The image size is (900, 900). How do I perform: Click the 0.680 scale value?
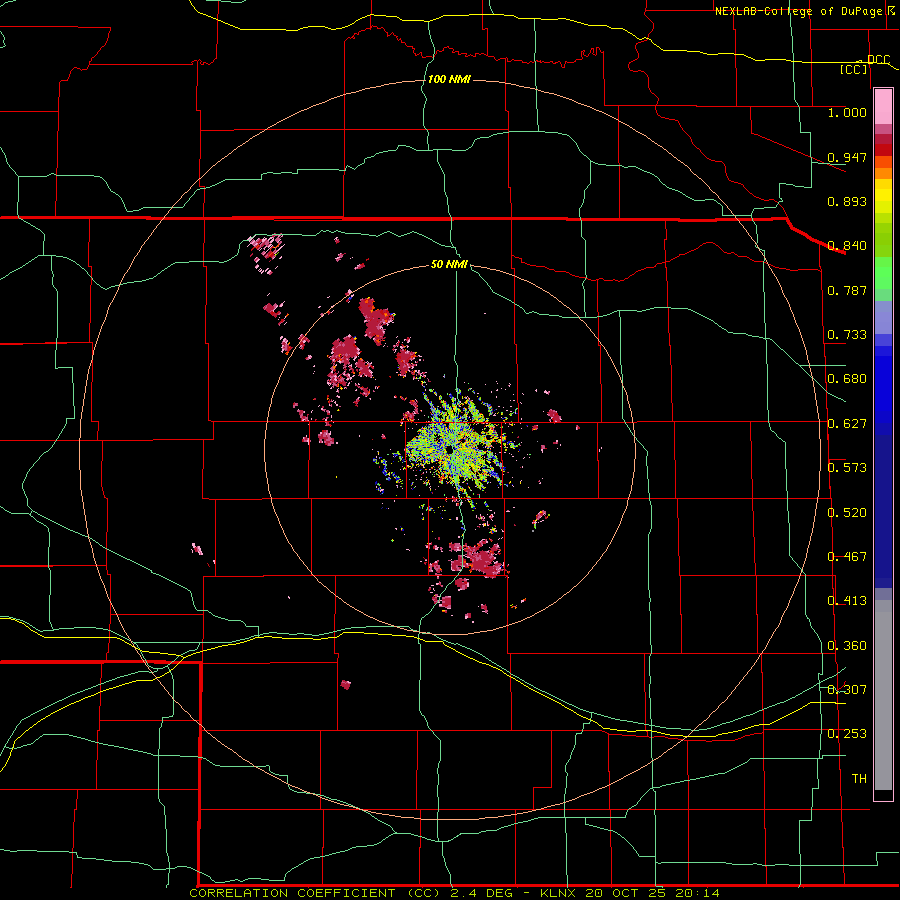pyautogui.click(x=847, y=379)
